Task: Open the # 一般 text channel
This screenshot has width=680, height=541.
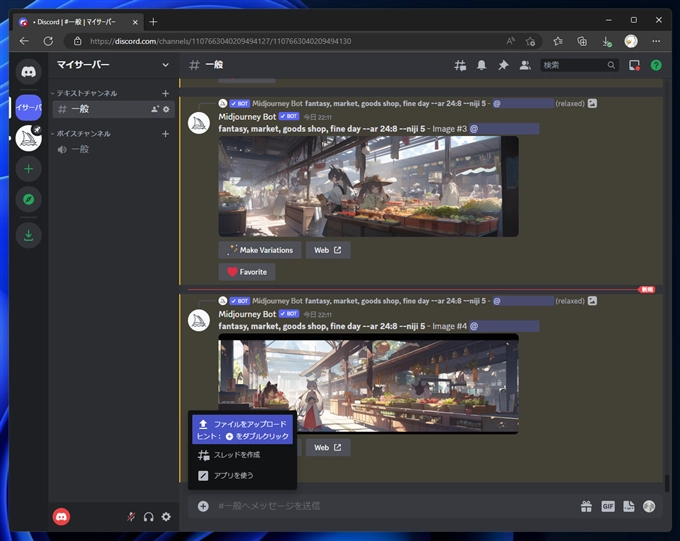Action: click(114, 109)
